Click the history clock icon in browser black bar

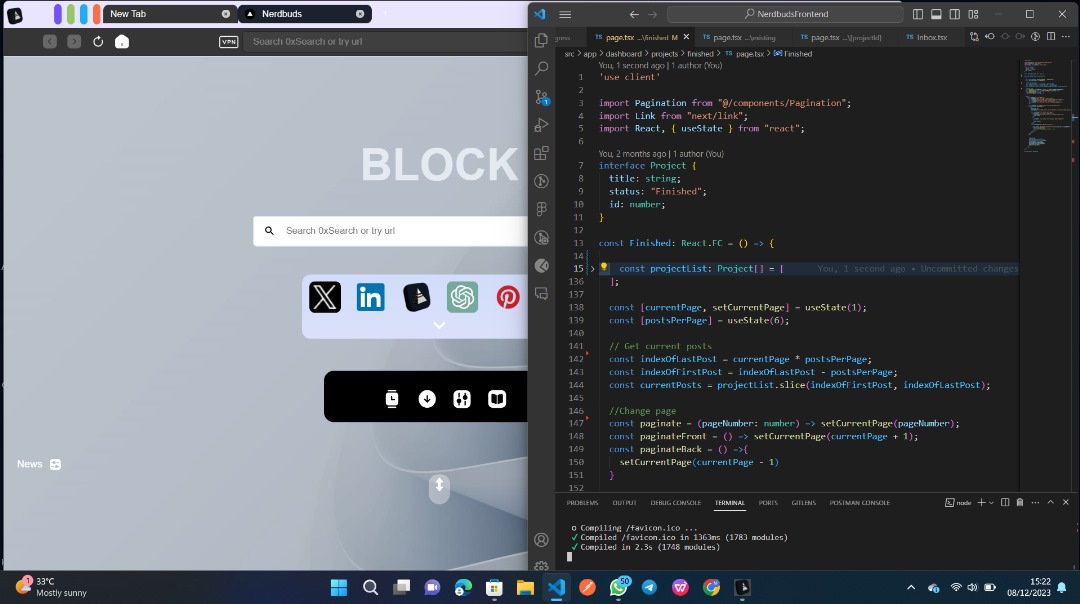392,399
